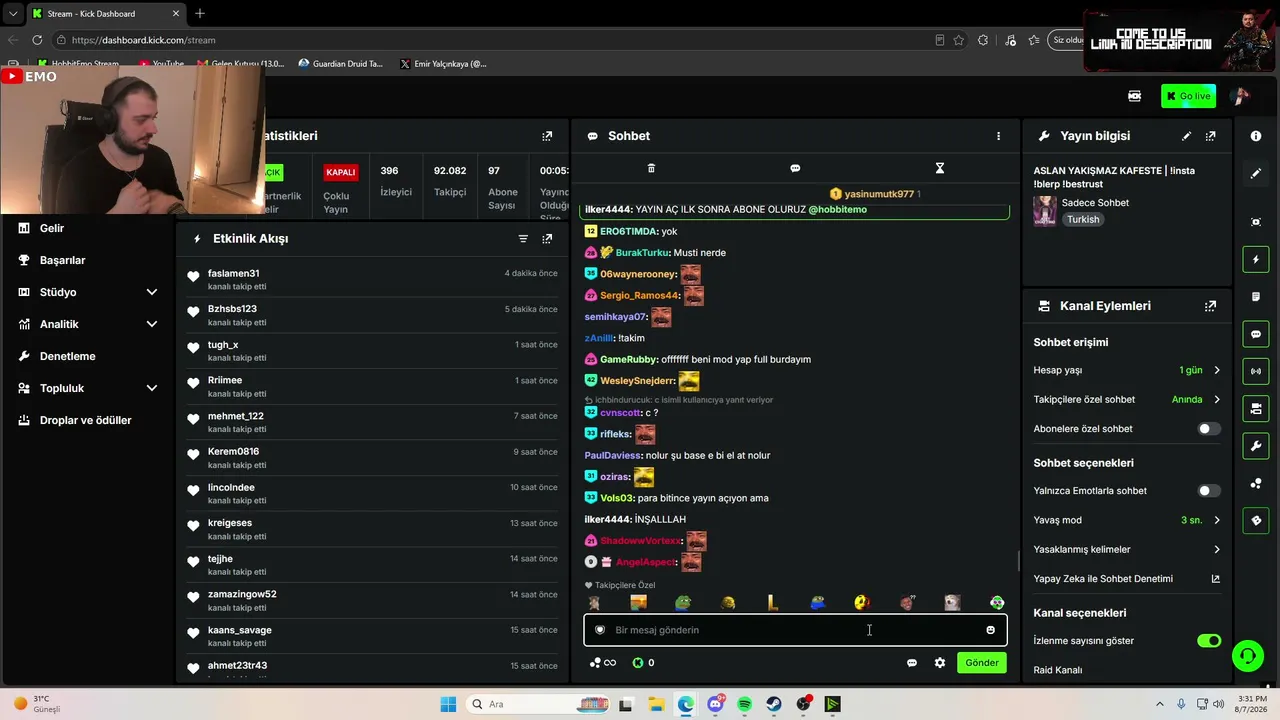This screenshot has height=720, width=1280.
Task: Click the broadcast signal icon in right sidebar
Action: click(x=1256, y=371)
